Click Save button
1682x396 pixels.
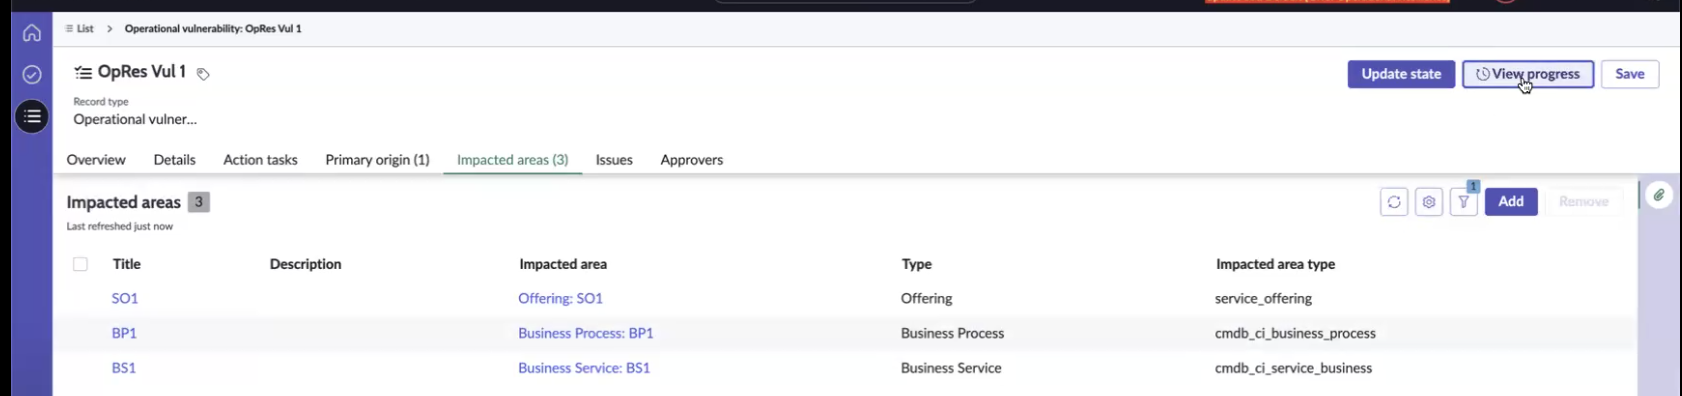(x=1630, y=74)
